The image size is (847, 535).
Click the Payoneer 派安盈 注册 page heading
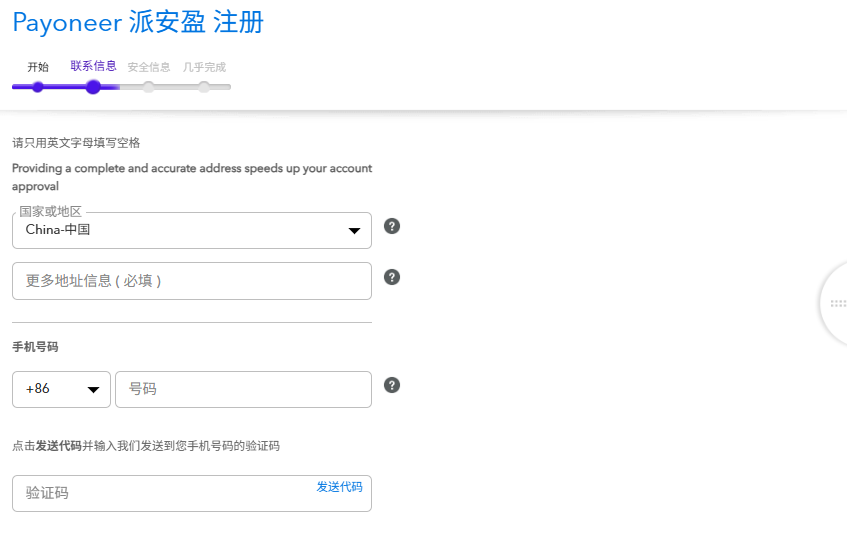pos(138,22)
